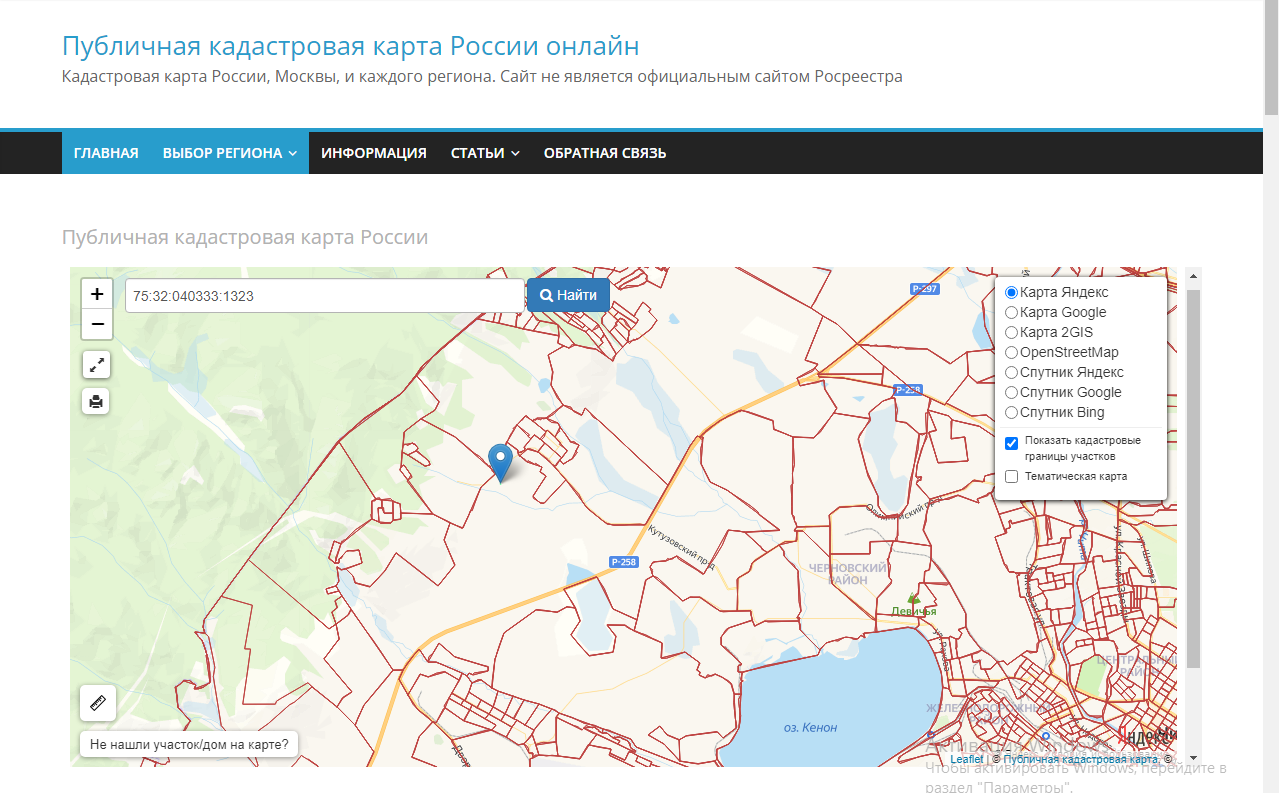
Task: Uncheck Показать кадастровые границы участков
Action: [1012, 443]
